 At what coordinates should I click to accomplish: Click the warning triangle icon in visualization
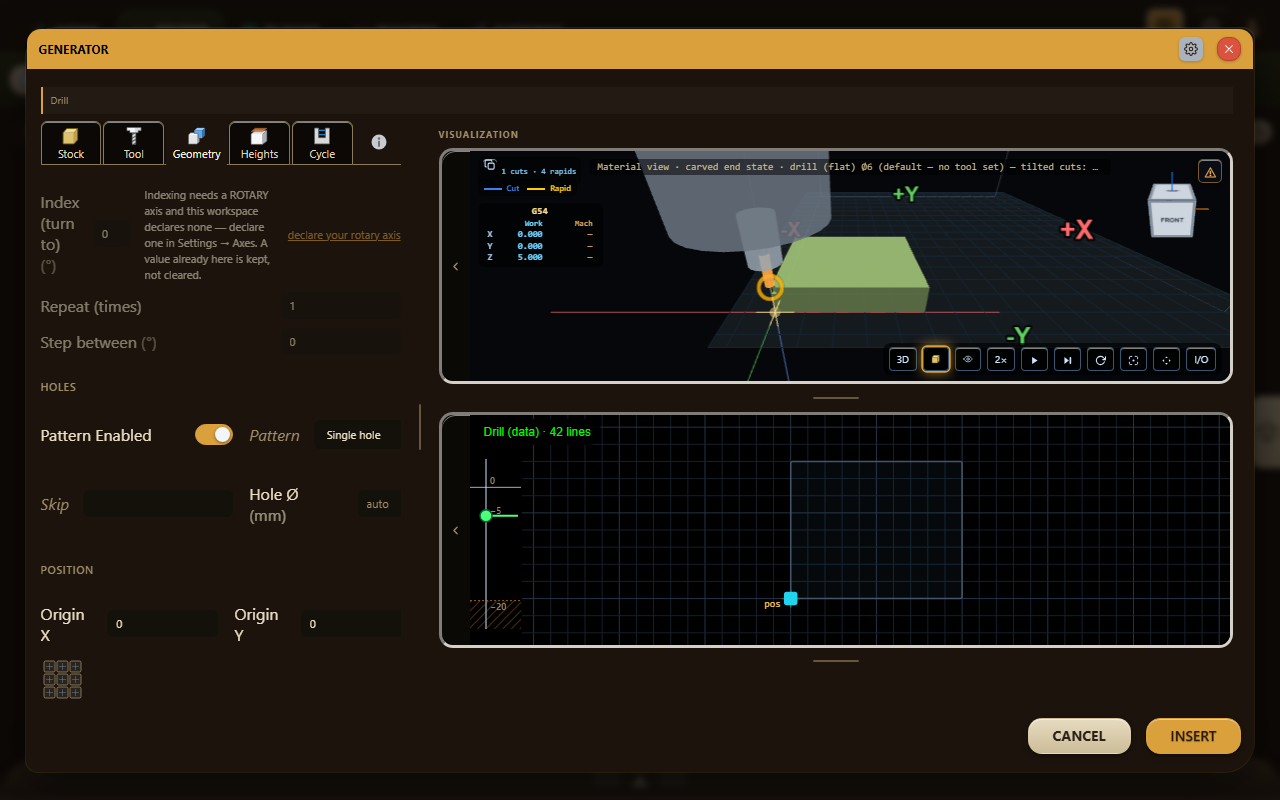tap(1210, 172)
